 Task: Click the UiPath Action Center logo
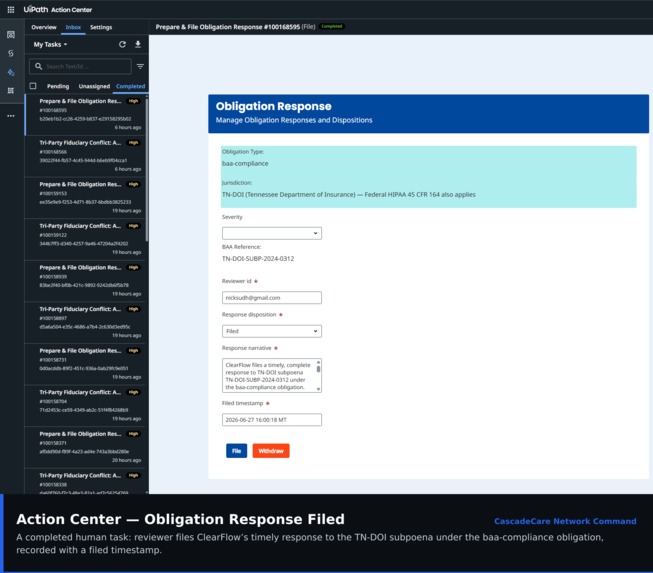58,10
